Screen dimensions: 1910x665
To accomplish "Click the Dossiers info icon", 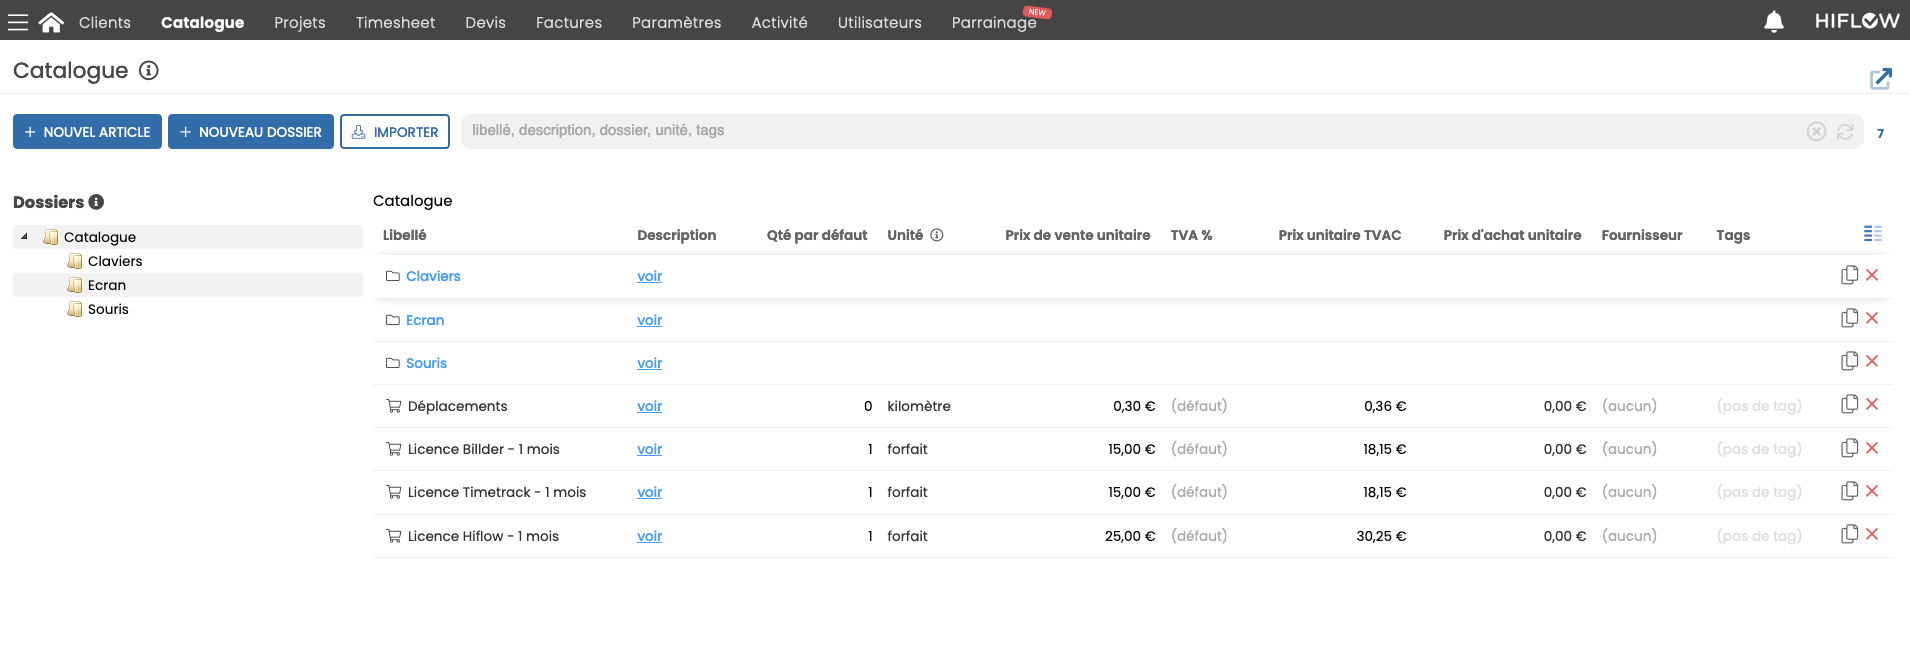I will point(96,202).
